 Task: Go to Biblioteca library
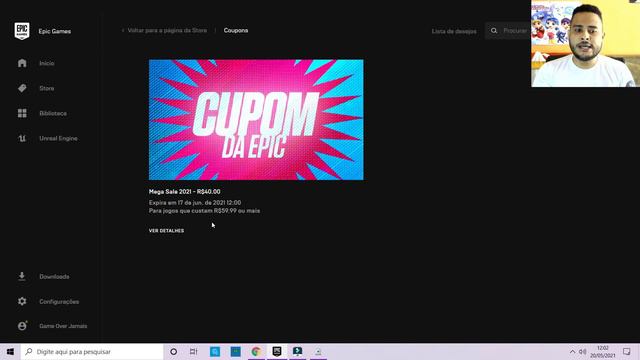pos(53,113)
